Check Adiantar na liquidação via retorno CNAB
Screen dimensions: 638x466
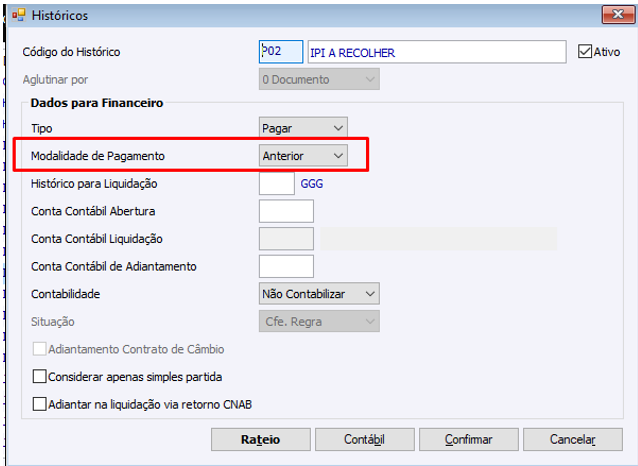[39, 404]
